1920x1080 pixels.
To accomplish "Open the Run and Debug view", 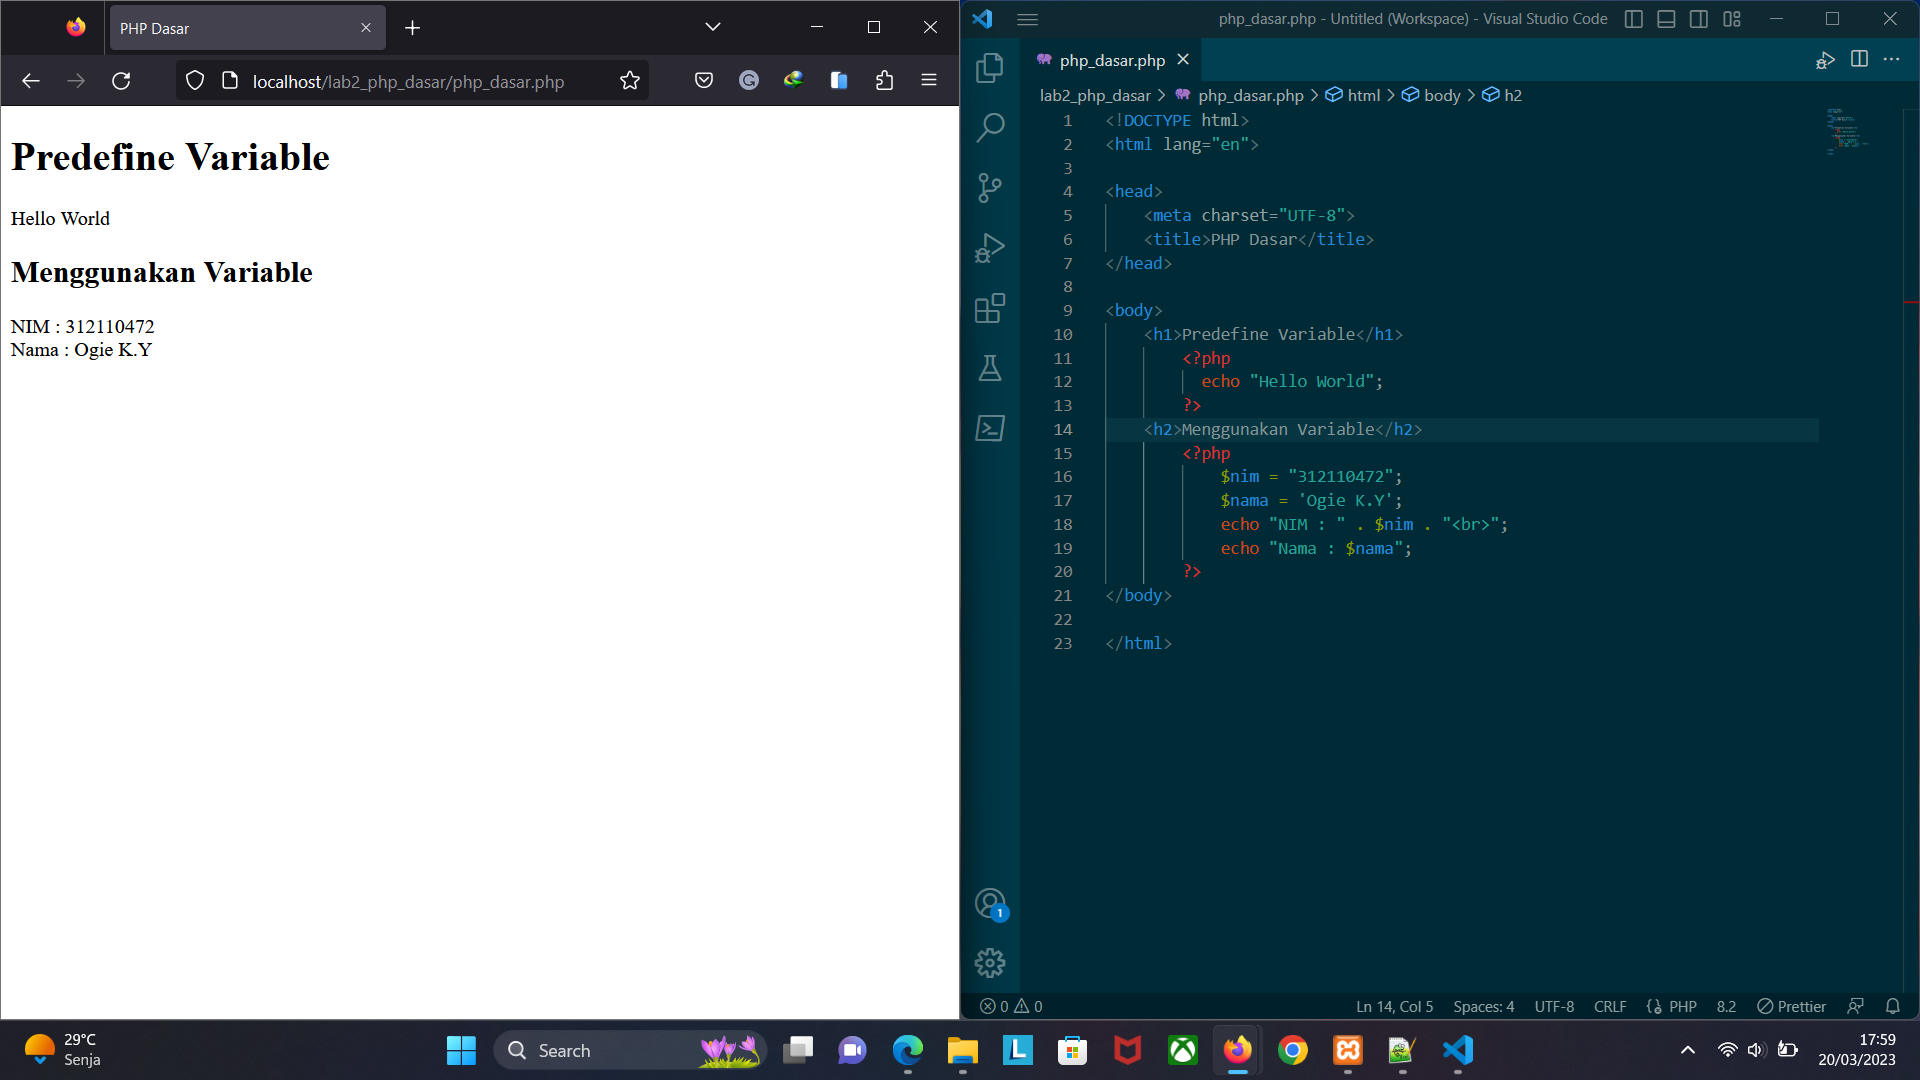I will tap(989, 248).
